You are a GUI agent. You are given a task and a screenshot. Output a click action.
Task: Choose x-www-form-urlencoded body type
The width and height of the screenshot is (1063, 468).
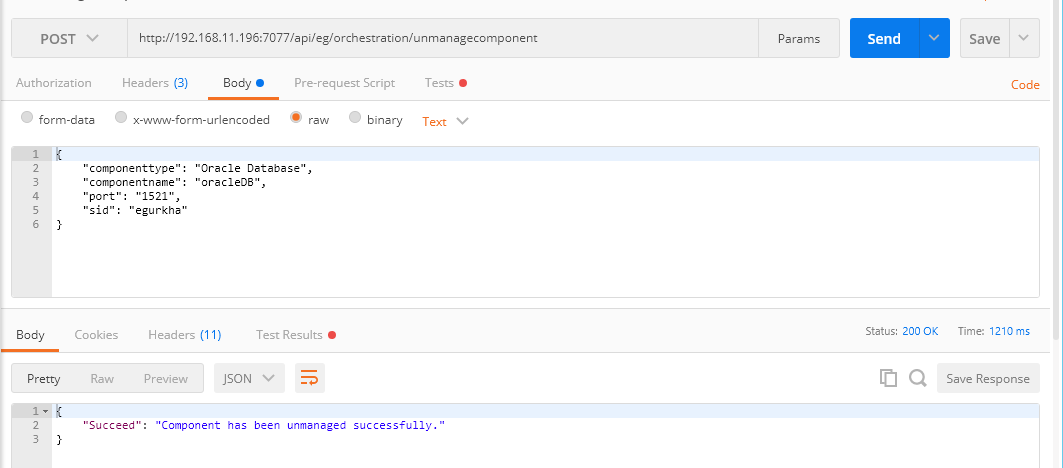[121, 117]
